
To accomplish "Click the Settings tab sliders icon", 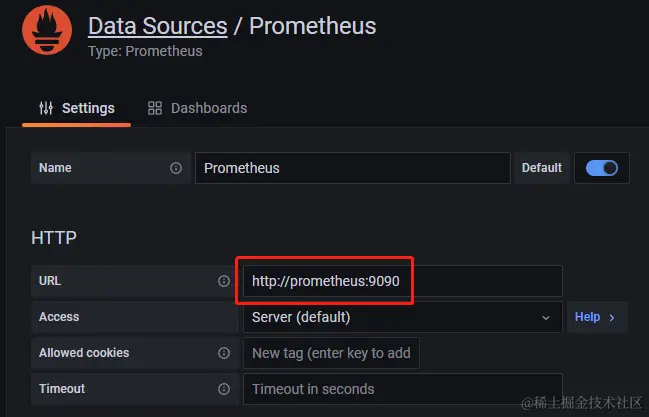I will click(x=46, y=108).
